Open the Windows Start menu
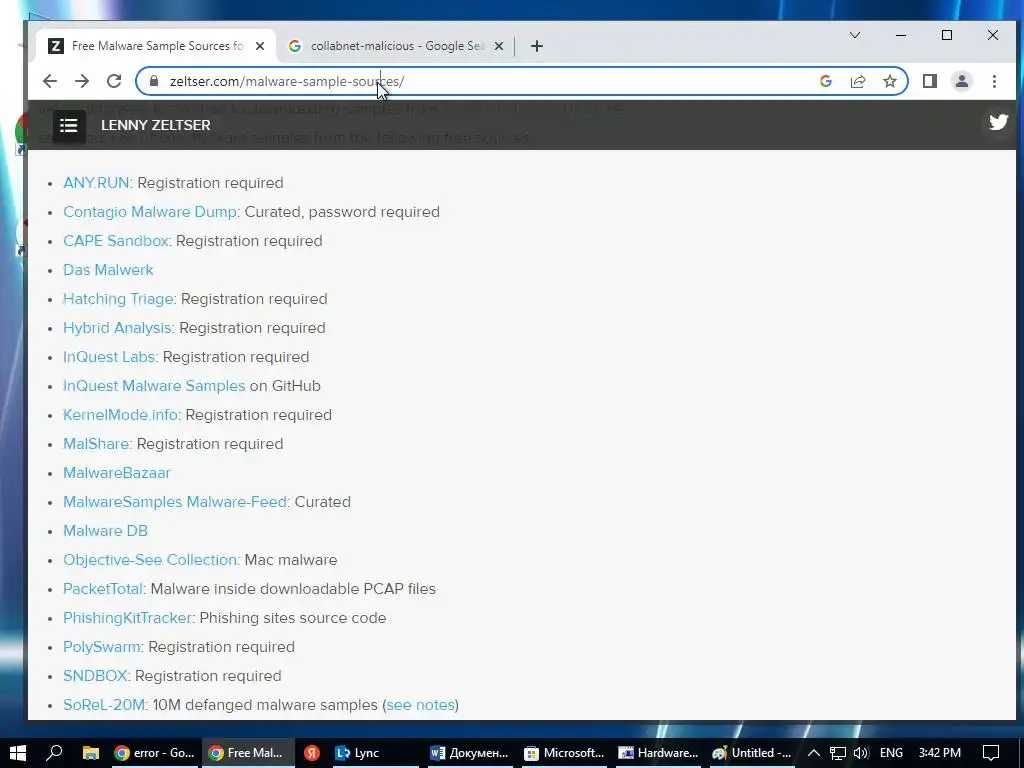 18,753
